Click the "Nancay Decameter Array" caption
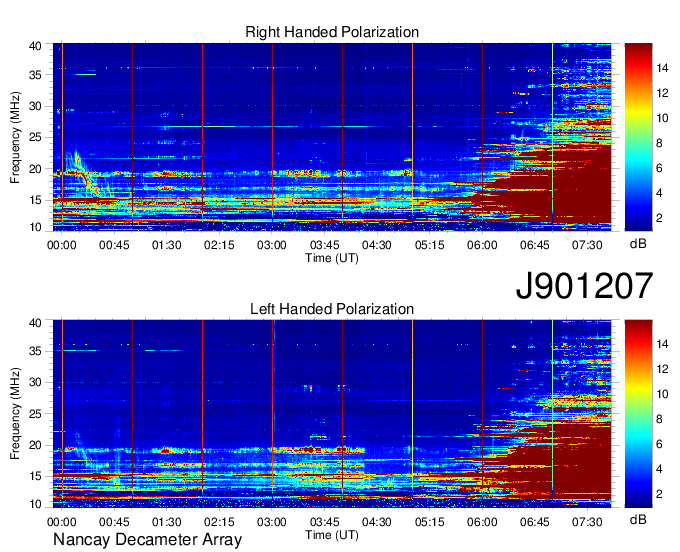 click(x=147, y=539)
